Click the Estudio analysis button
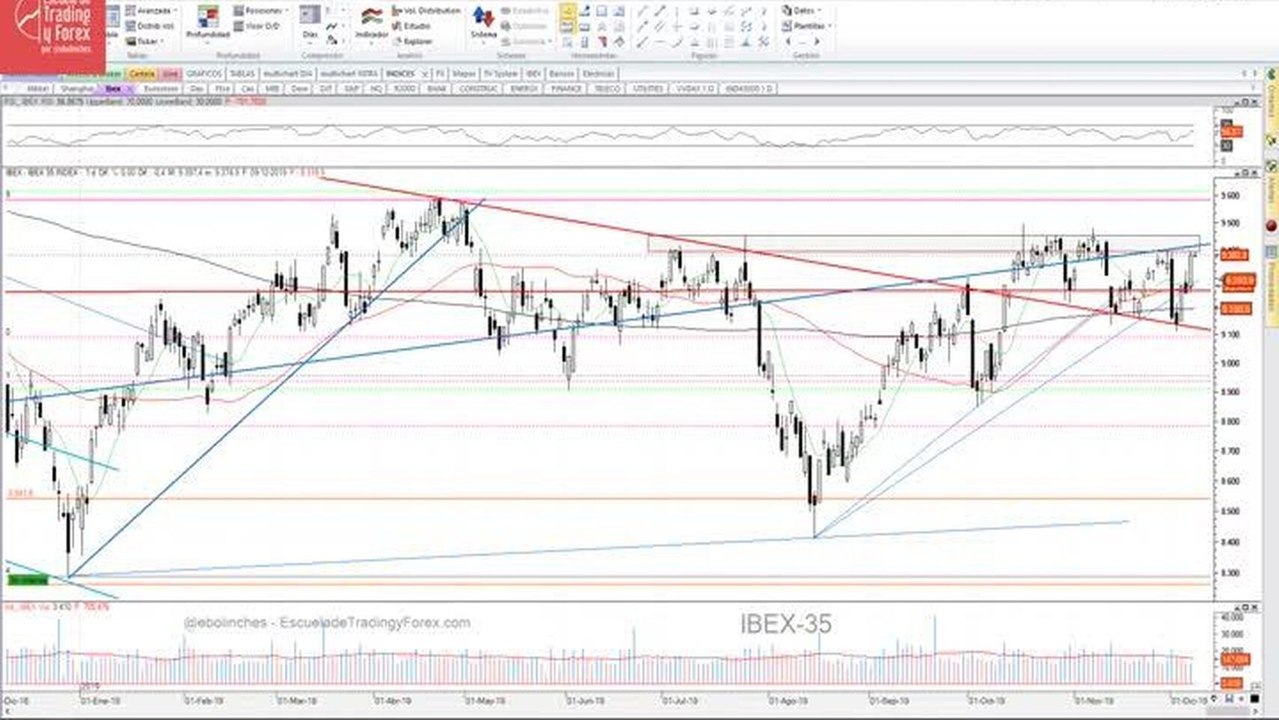This screenshot has width=1279, height=720. pos(412,26)
